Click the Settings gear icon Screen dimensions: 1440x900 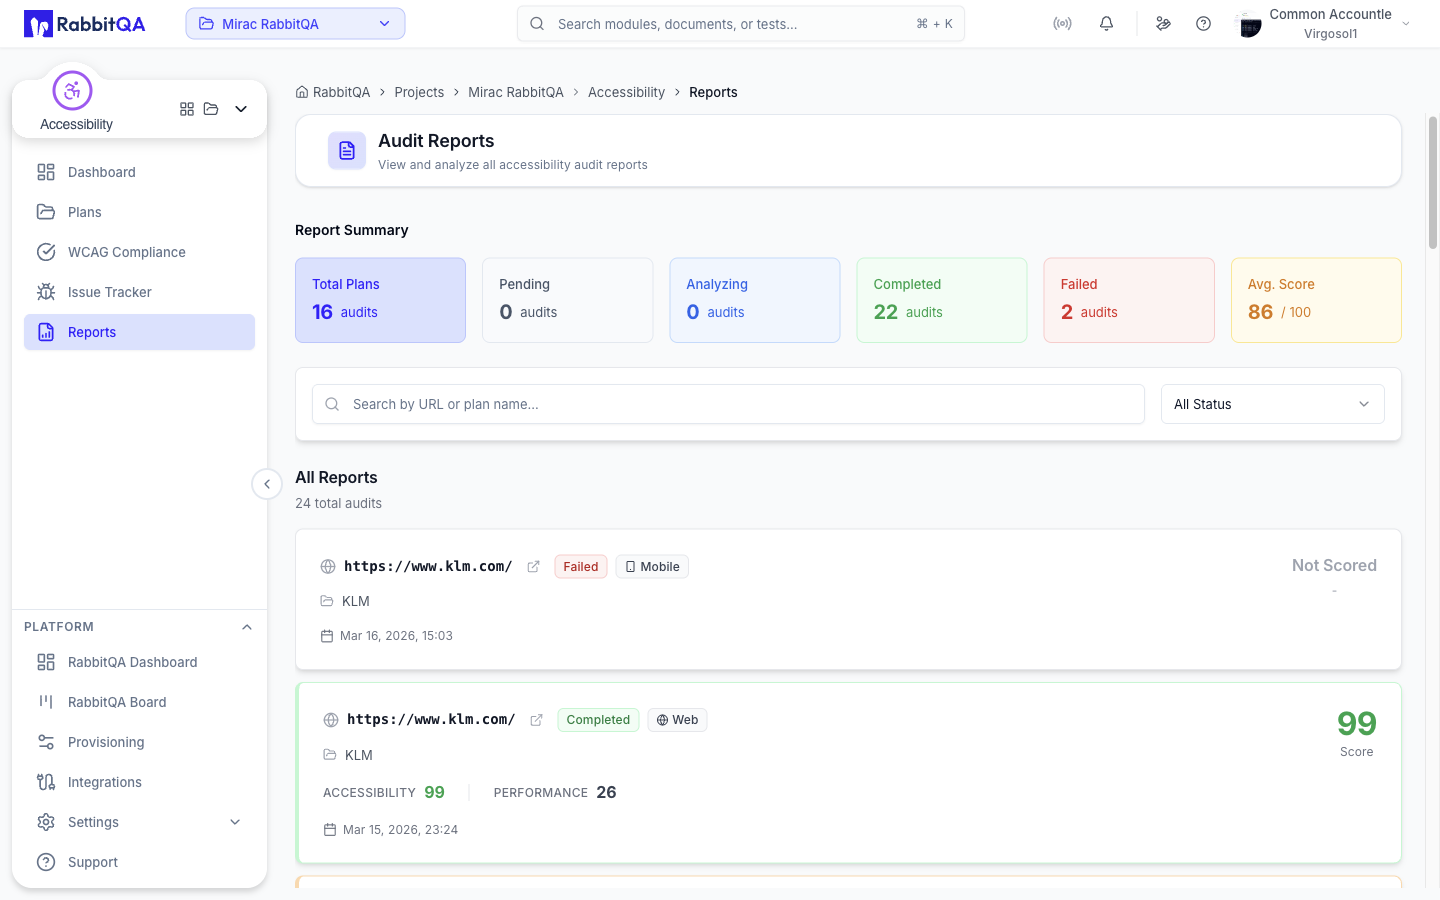46,822
